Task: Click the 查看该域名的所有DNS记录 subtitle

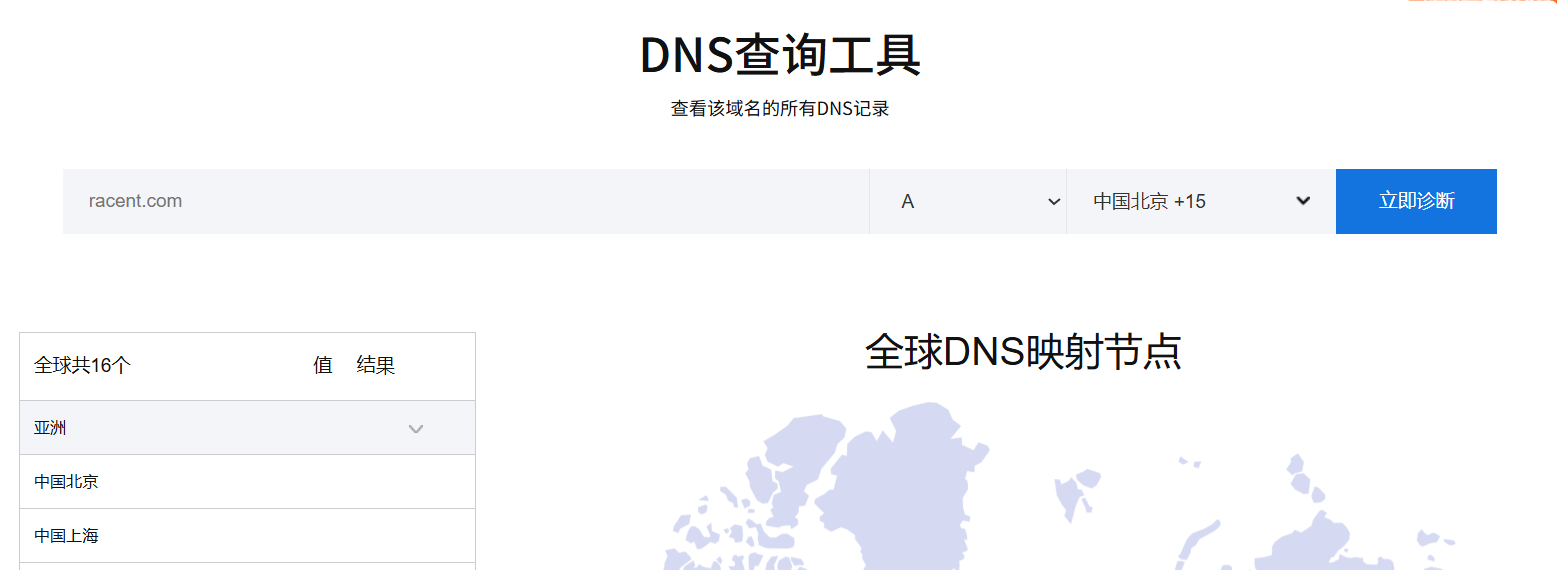Action: pyautogui.click(x=780, y=108)
